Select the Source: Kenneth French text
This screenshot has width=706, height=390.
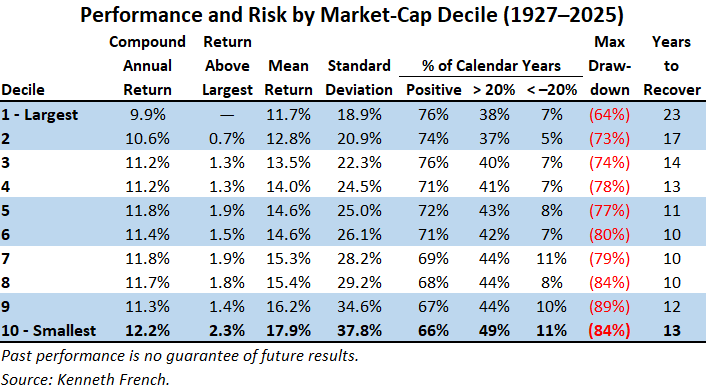(x=86, y=379)
